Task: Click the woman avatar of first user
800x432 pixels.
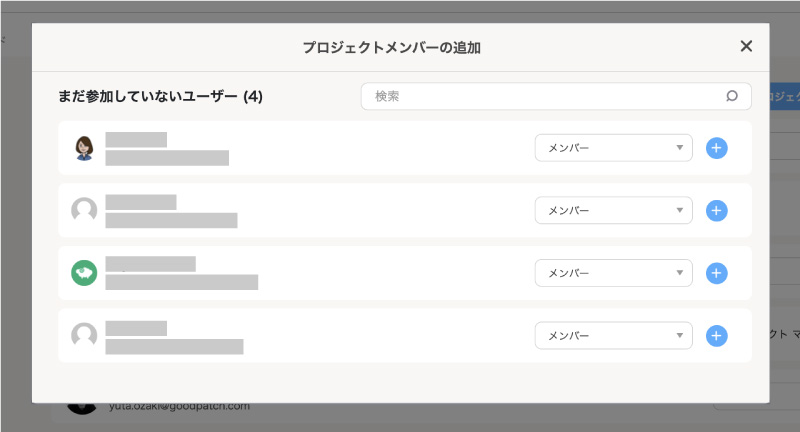Action: tap(84, 148)
